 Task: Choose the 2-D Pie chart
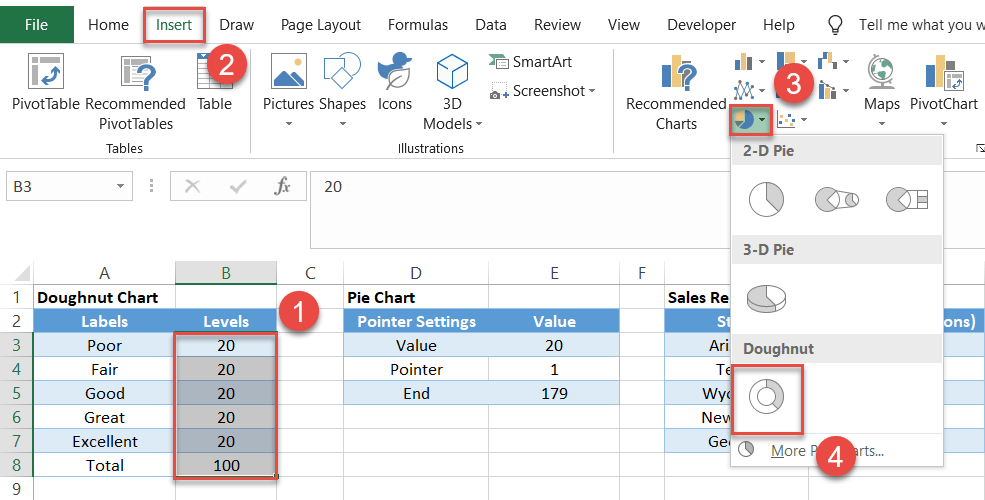[x=766, y=200]
